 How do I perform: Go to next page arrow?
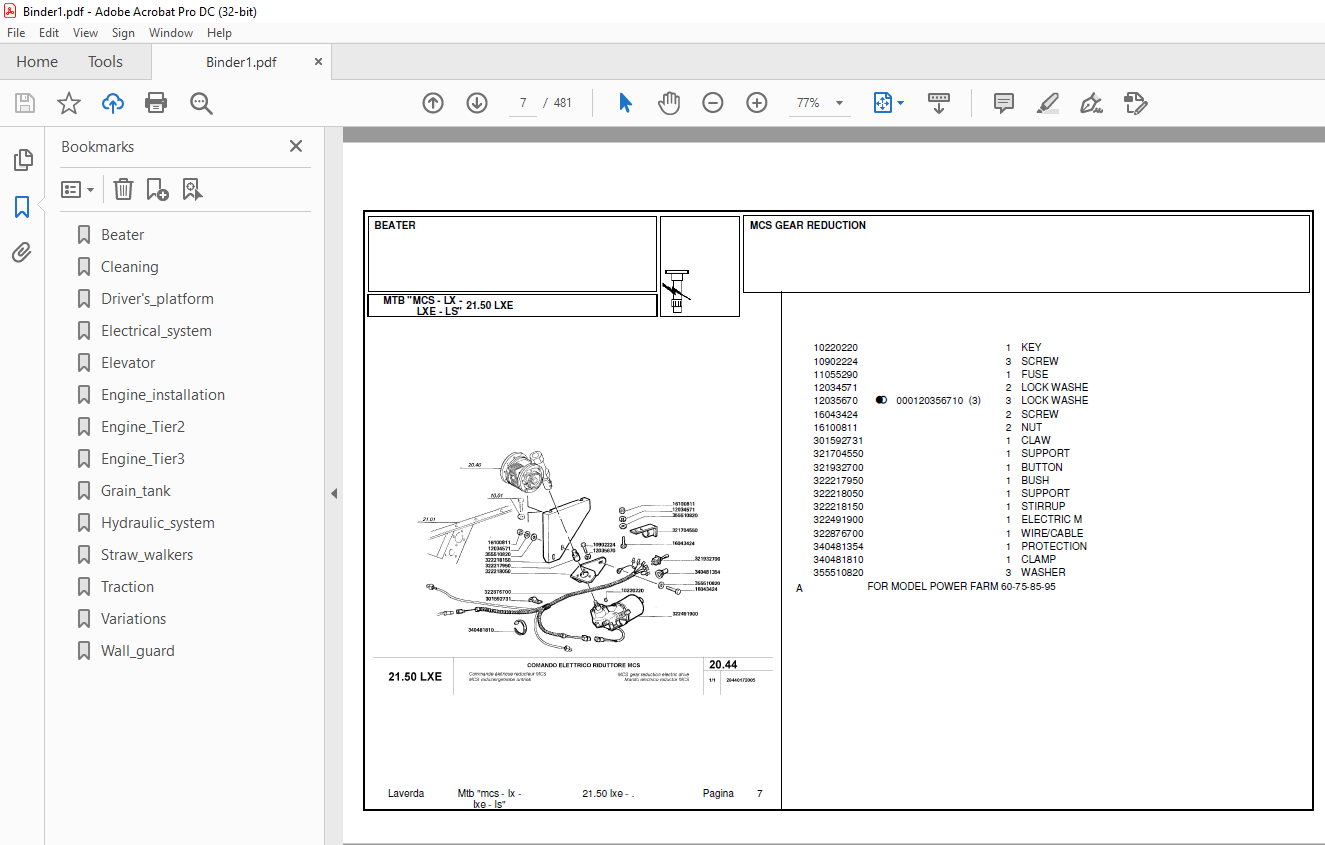(x=477, y=103)
